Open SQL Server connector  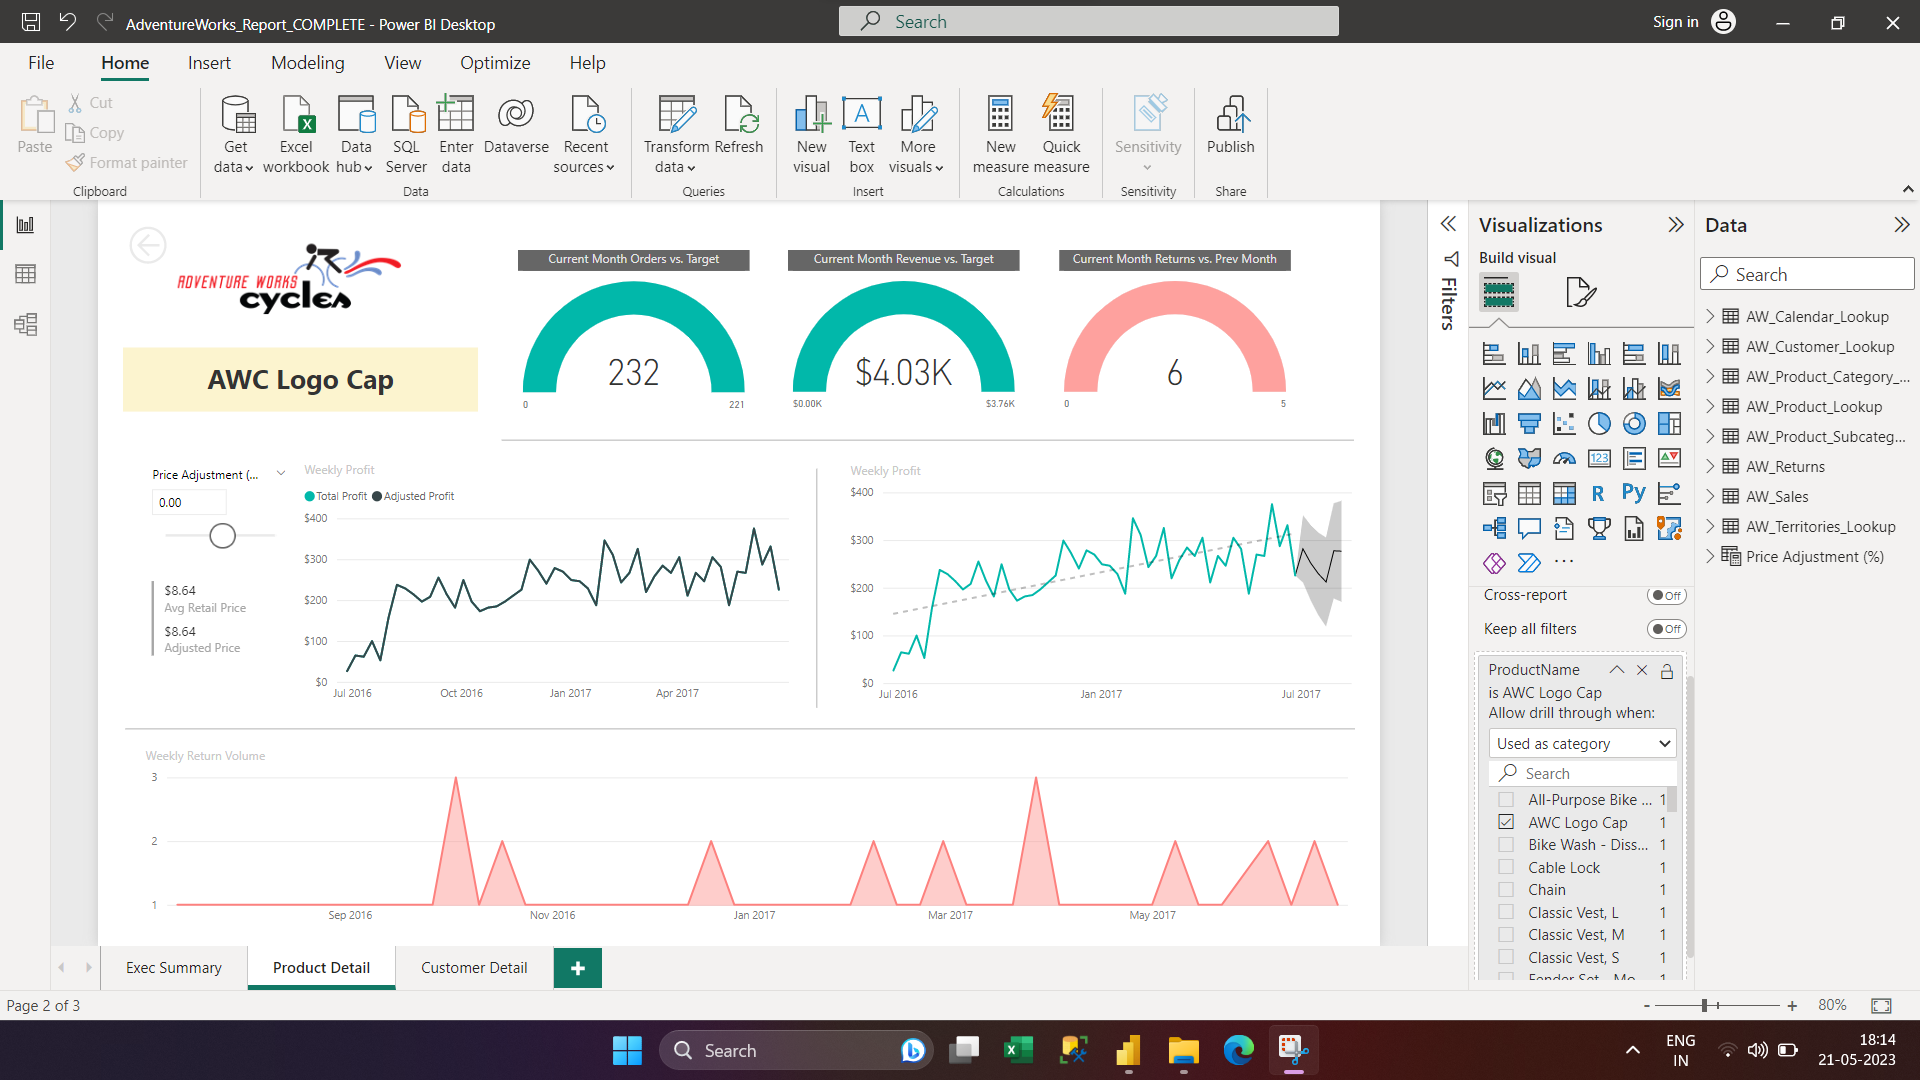[x=406, y=134]
